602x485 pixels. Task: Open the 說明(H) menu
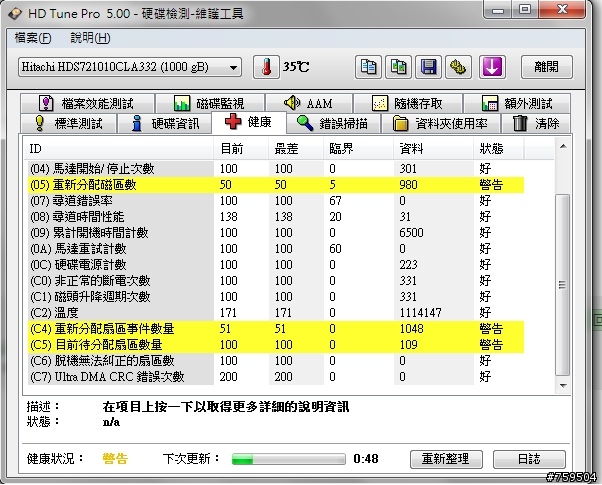90,38
